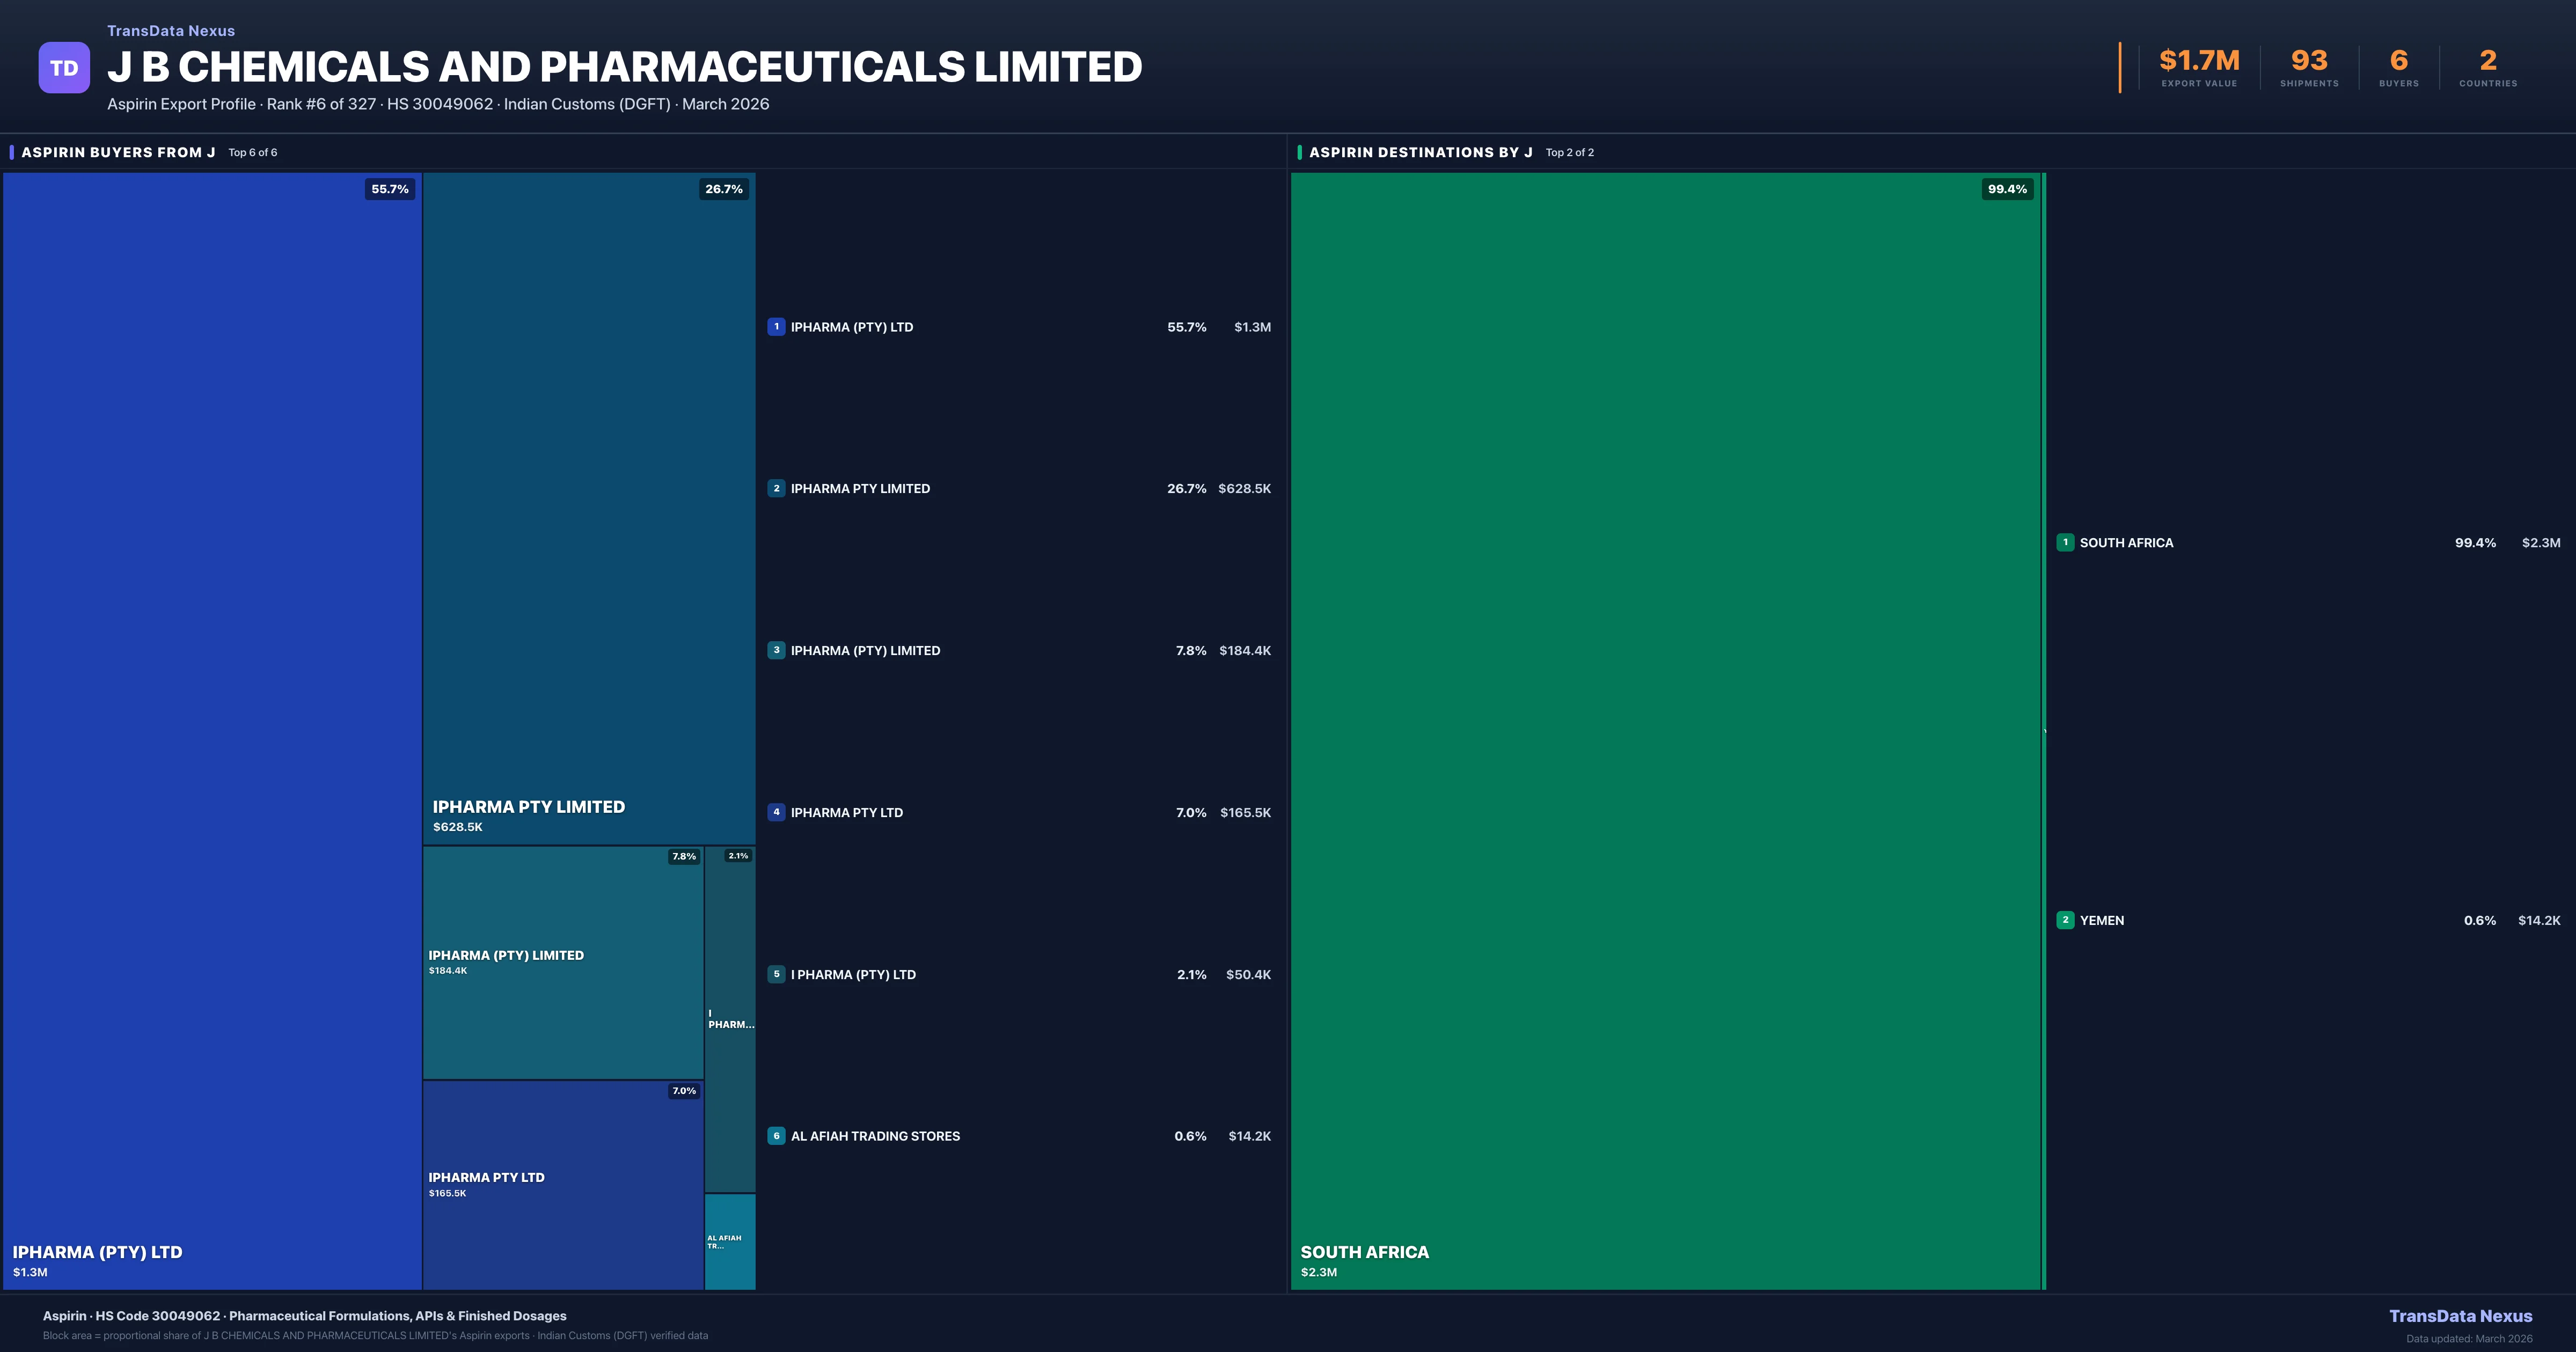Select the numbered badge for IPHARMA (PTY) LTD
Screen dimensions: 2576x1352
pyautogui.click(x=777, y=327)
